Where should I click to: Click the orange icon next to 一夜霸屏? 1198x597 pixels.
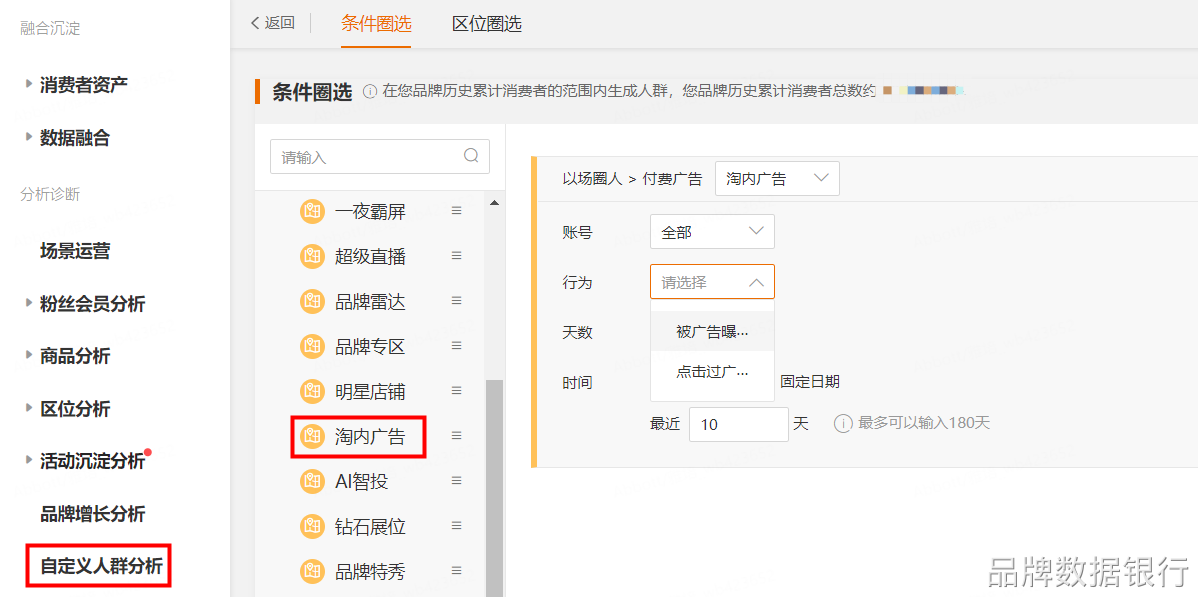click(312, 211)
